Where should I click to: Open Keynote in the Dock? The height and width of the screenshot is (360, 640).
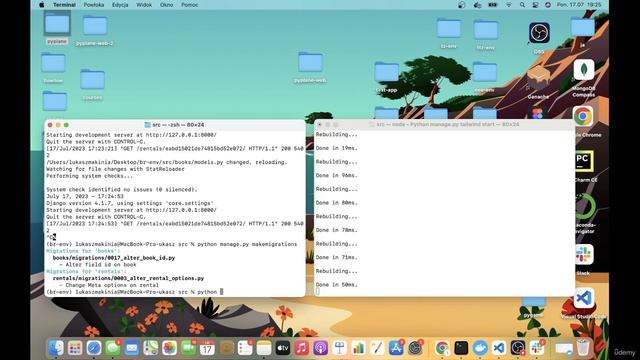[339, 348]
